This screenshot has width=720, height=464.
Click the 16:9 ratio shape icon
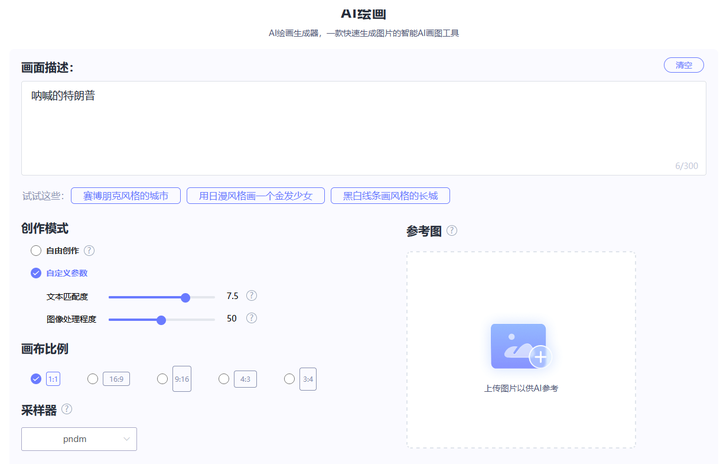[x=116, y=379]
